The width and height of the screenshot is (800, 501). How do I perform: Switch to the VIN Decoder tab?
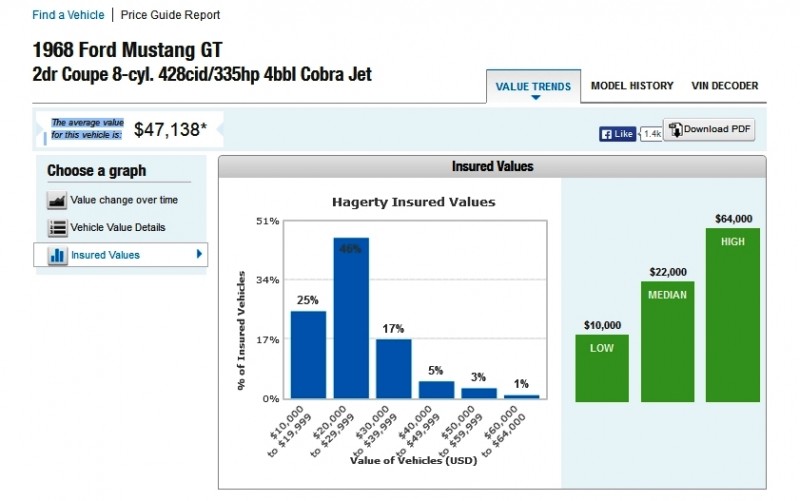pos(724,86)
